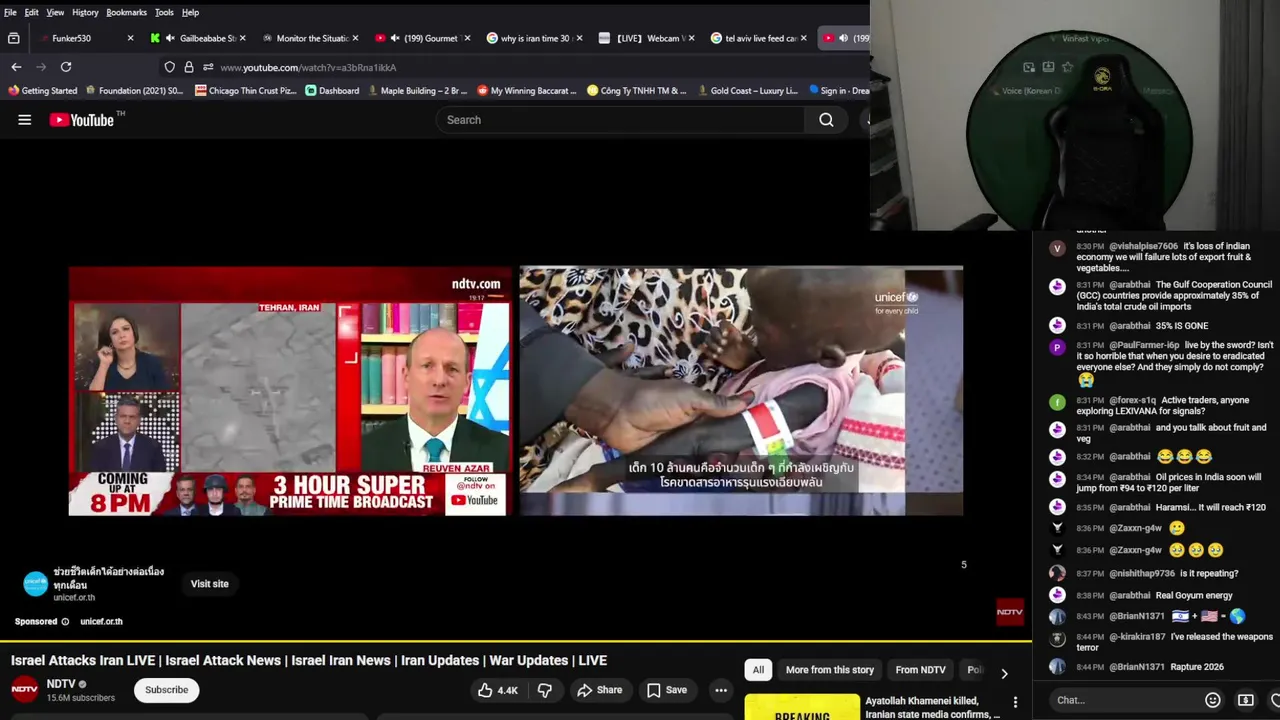Select the All filter chip

[758, 670]
